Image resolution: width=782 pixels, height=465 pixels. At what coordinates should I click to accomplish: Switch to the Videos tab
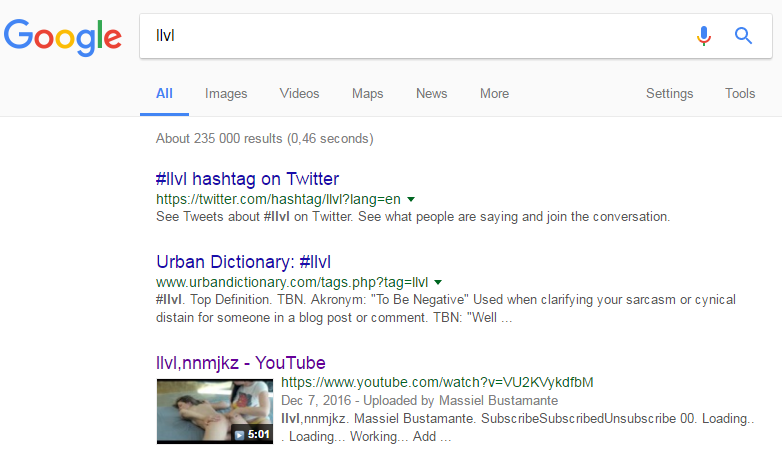(x=299, y=93)
